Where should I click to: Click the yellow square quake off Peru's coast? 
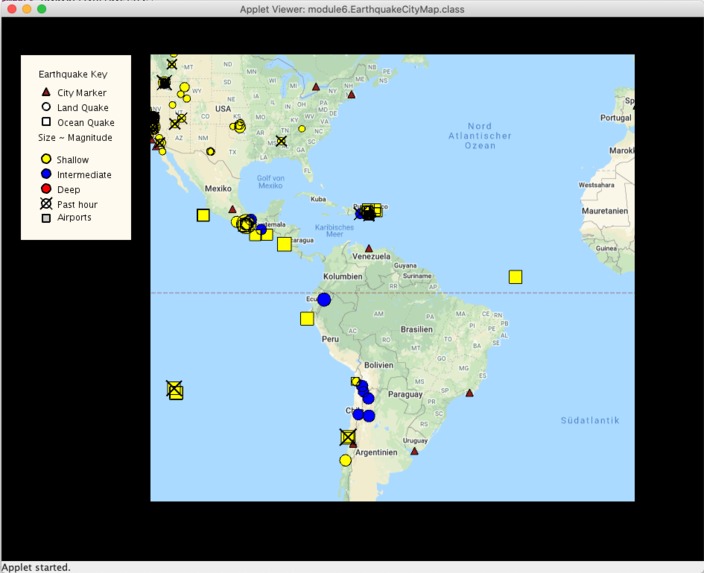click(x=307, y=319)
